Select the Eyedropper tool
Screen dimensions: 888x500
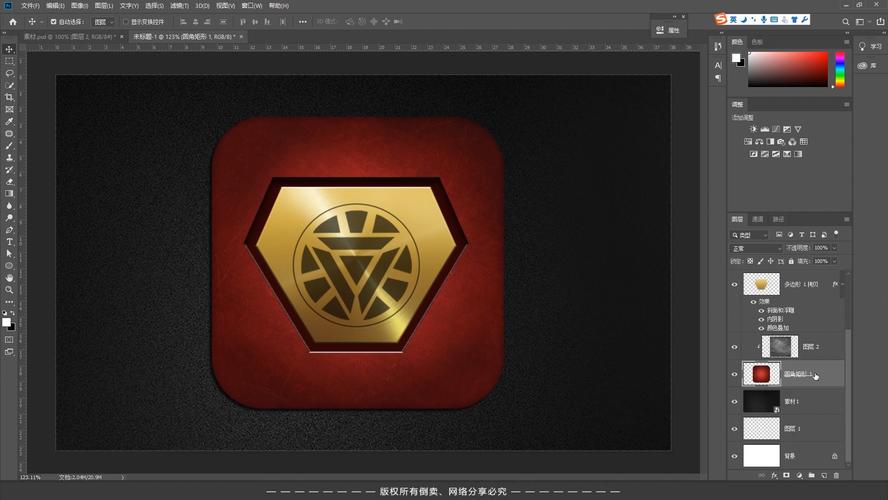click(9, 121)
